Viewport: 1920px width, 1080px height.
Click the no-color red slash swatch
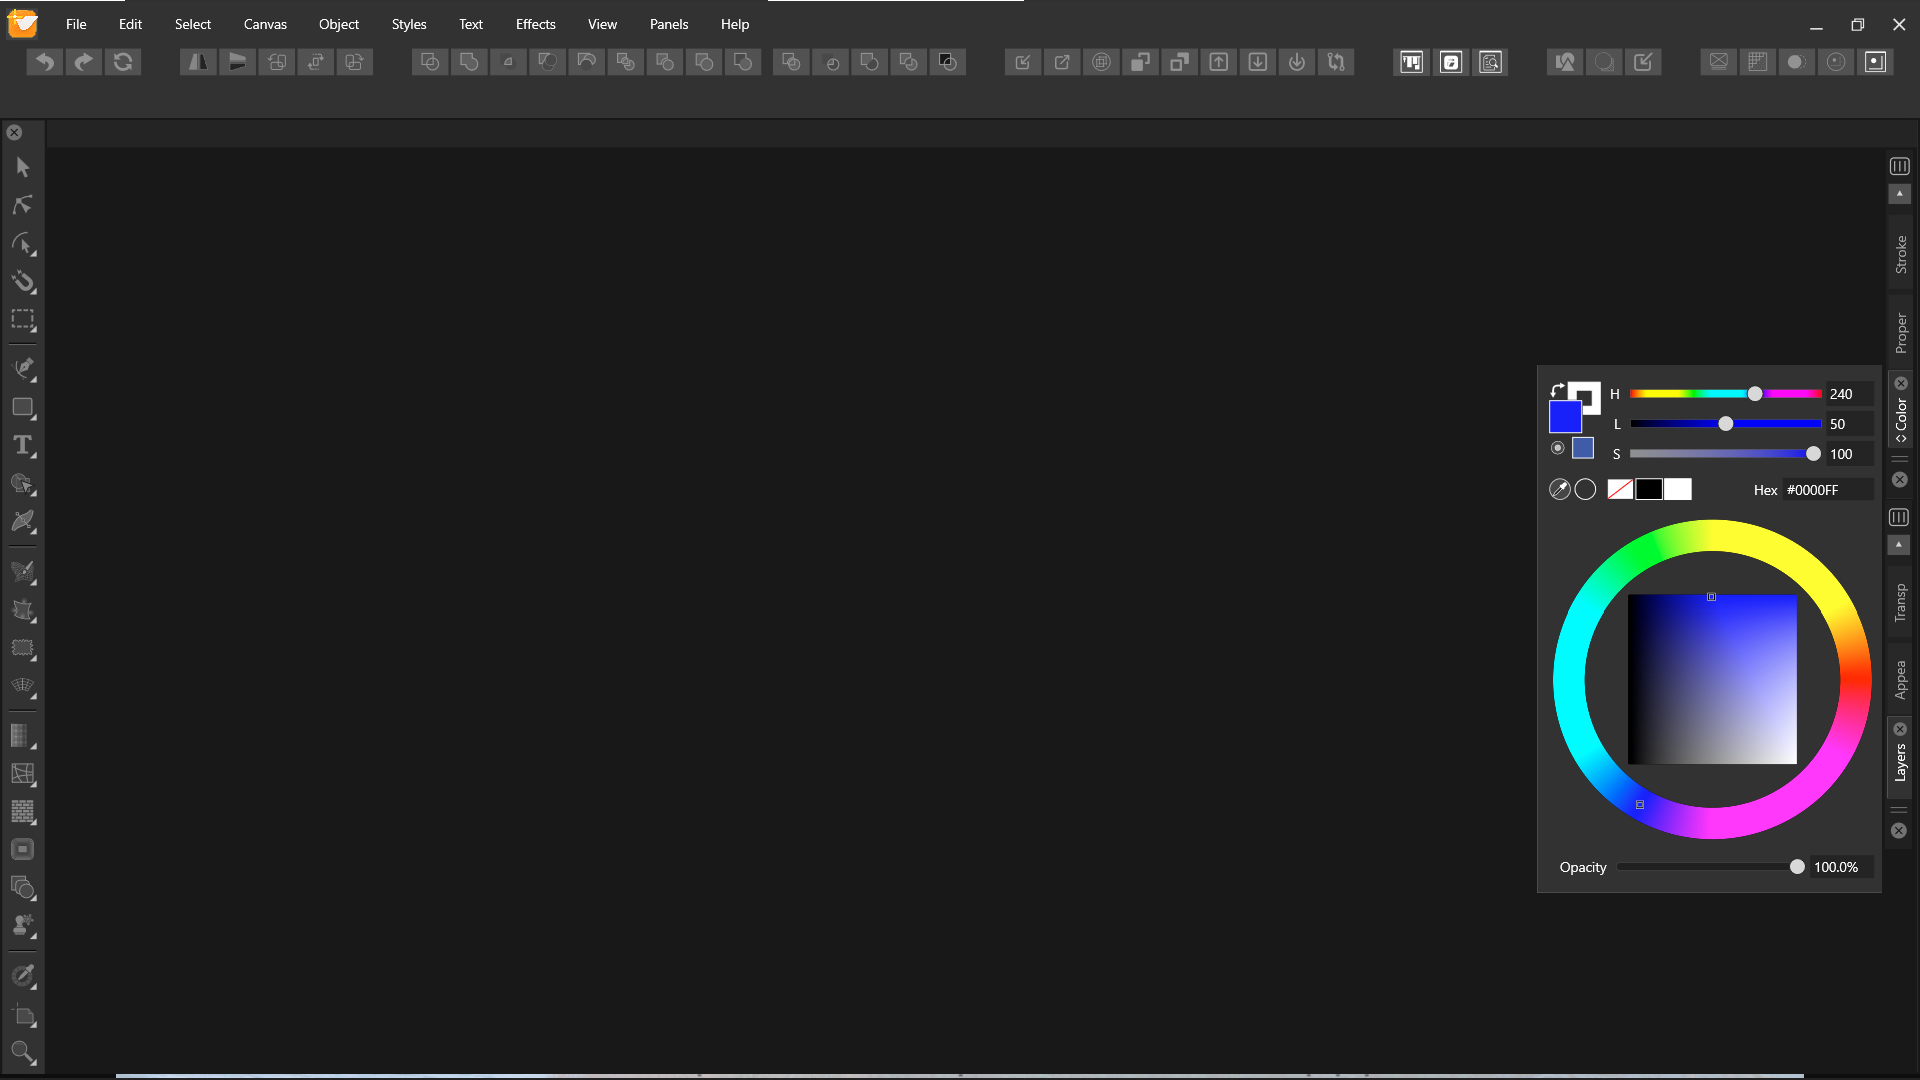(1620, 489)
